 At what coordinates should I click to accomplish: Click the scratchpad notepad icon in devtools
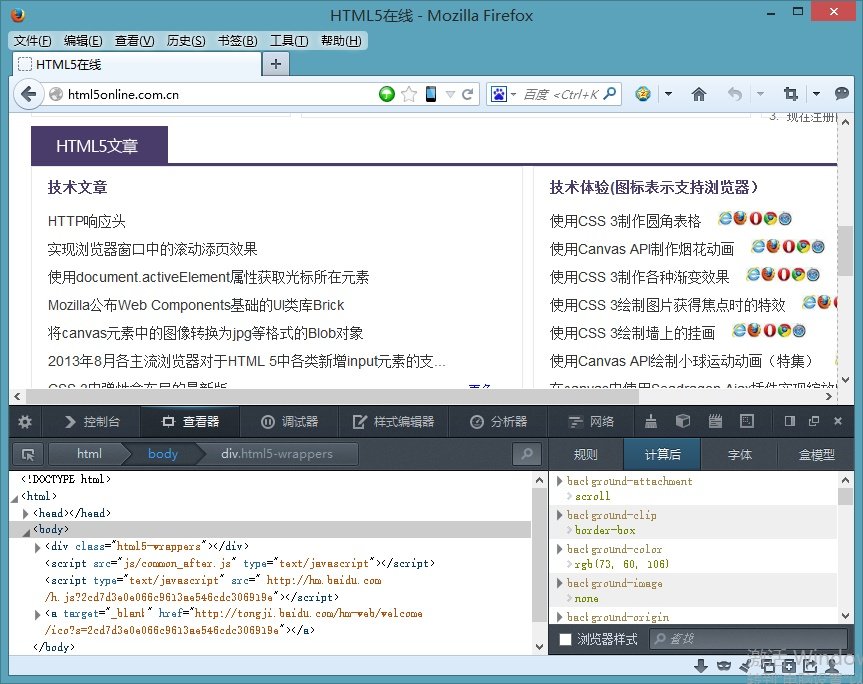tap(715, 422)
